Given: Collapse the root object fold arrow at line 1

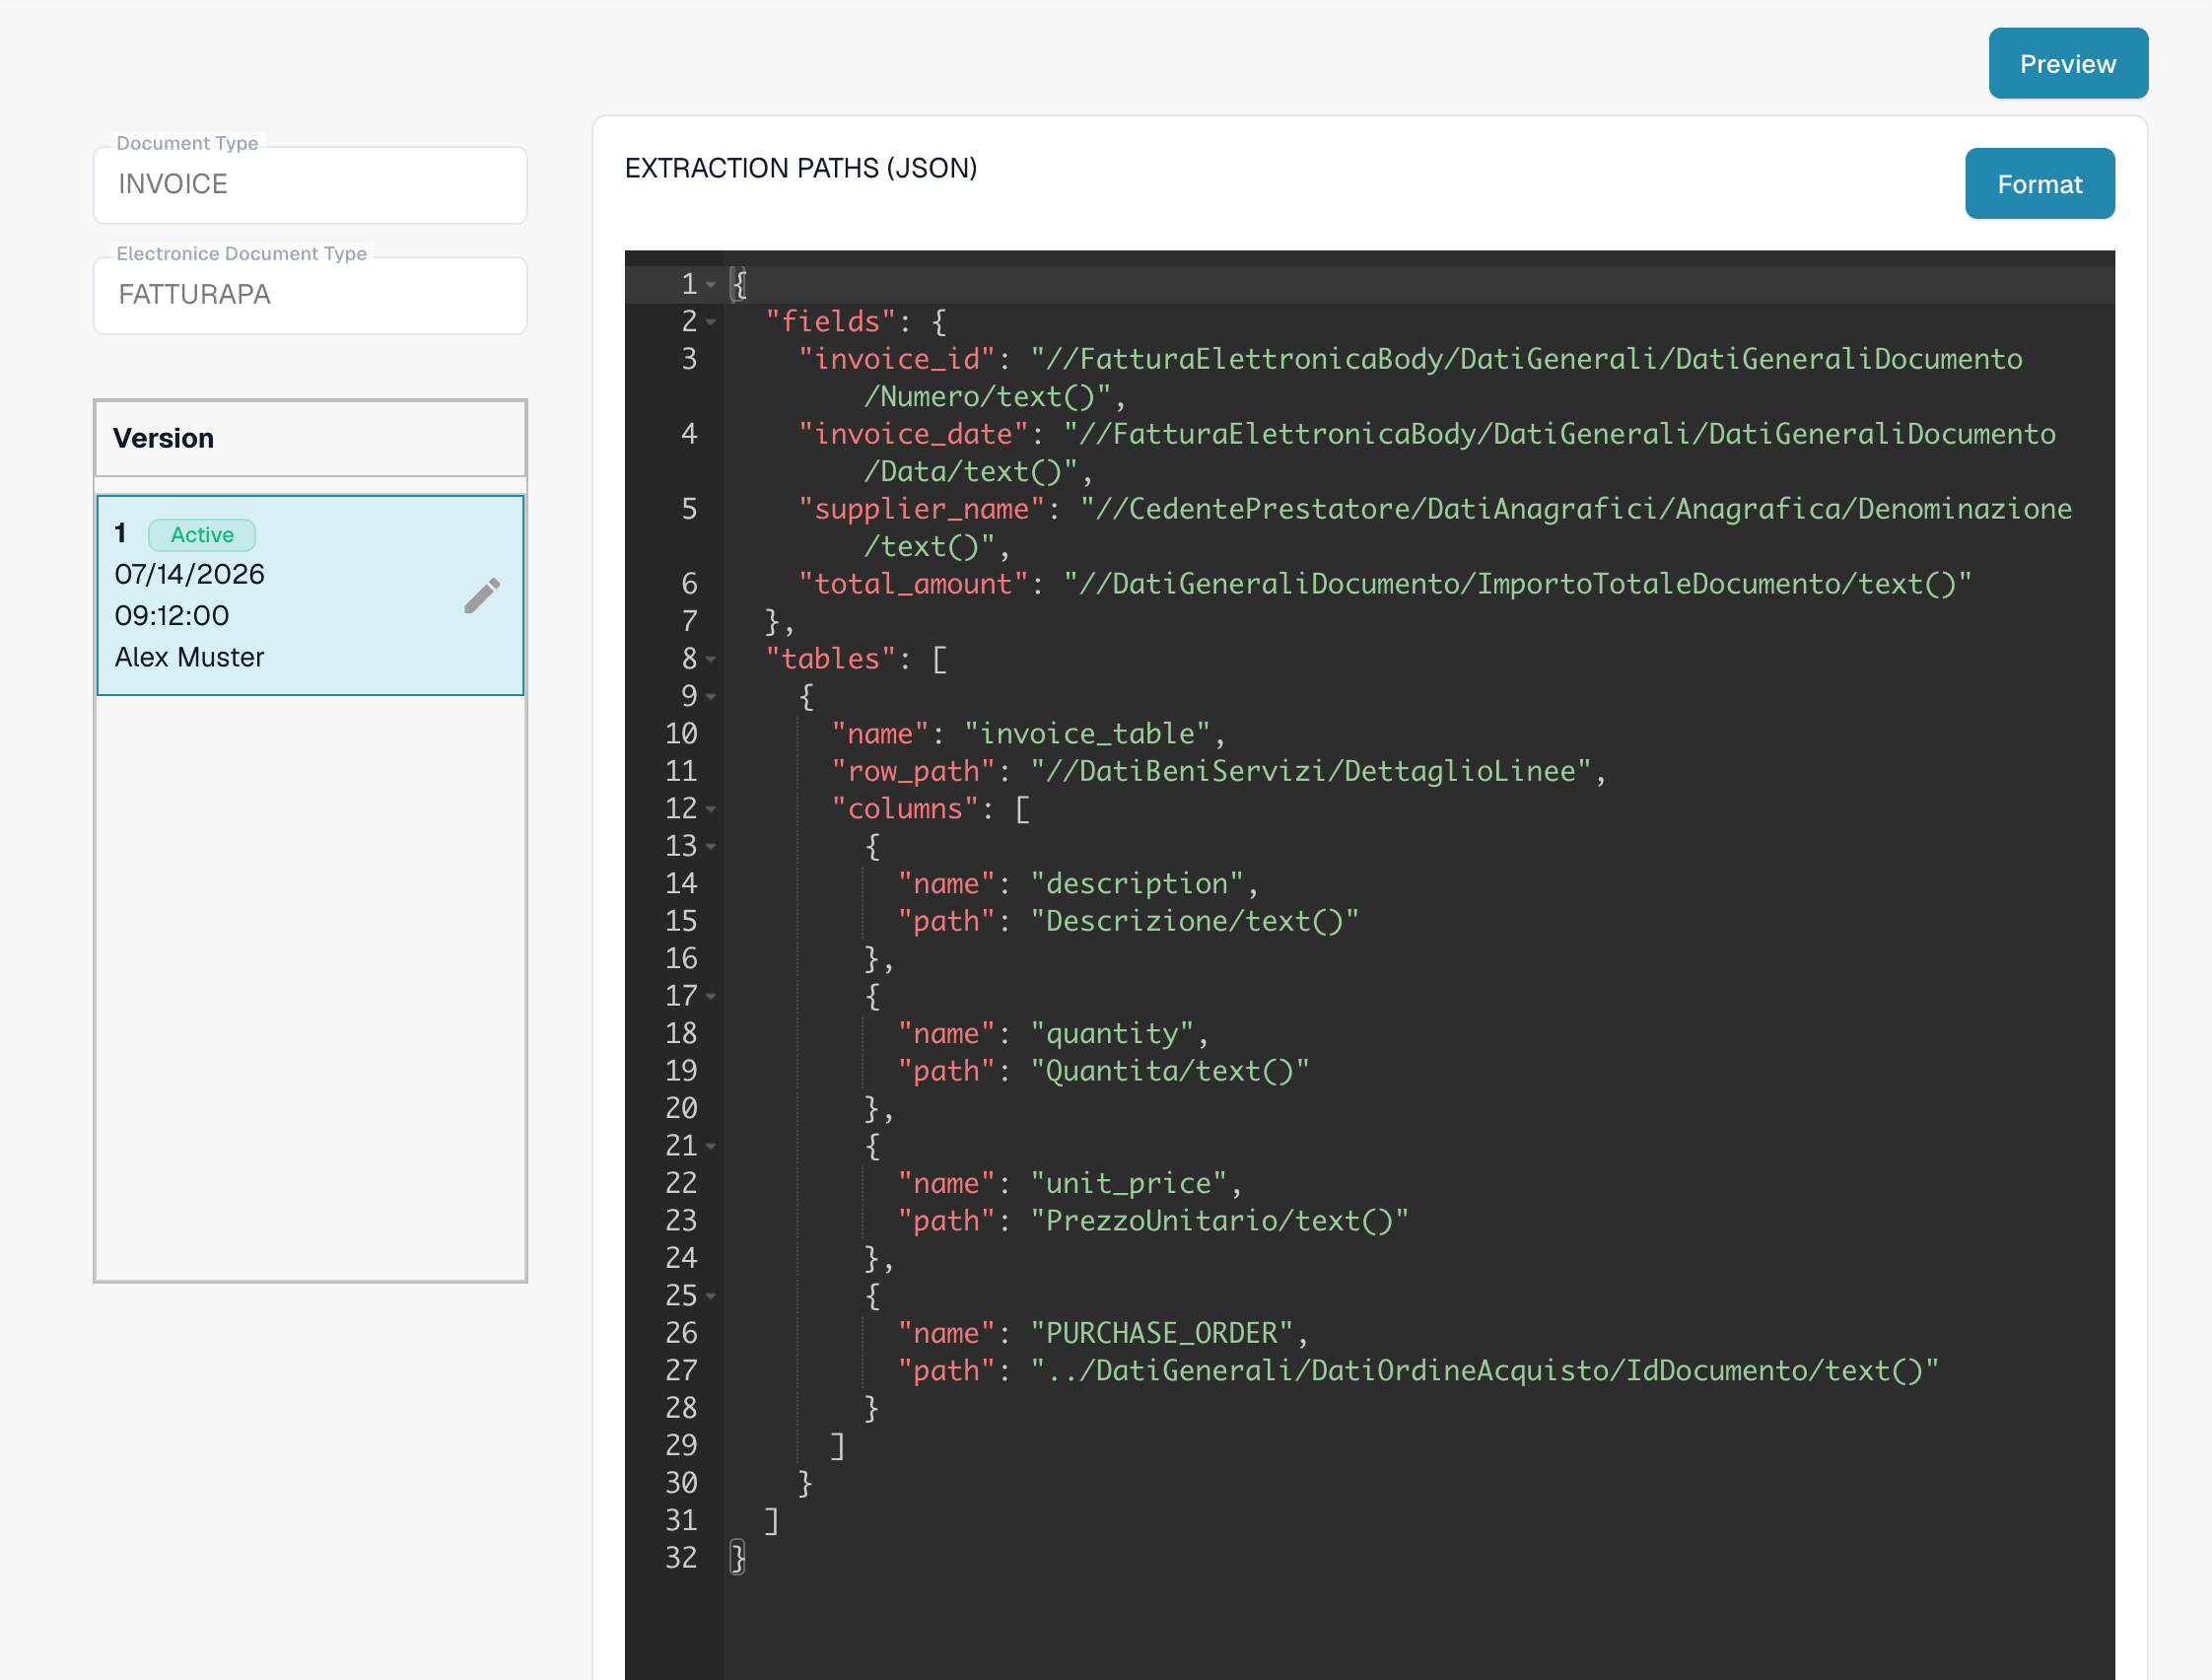Looking at the screenshot, I should tap(711, 285).
